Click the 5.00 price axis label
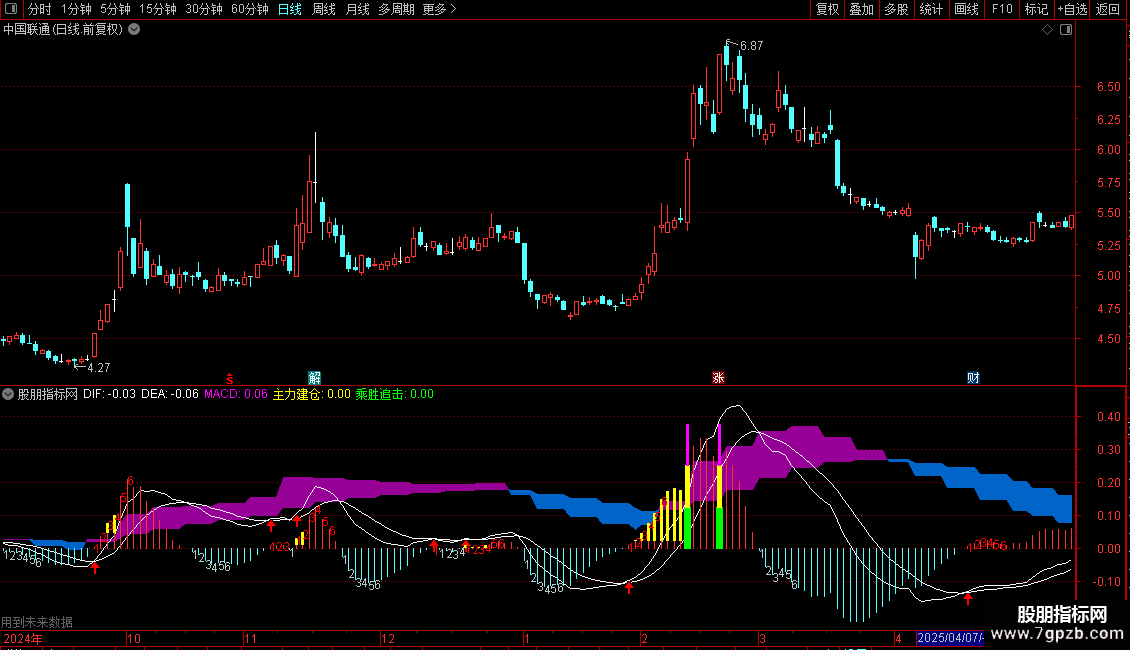 tap(1108, 276)
